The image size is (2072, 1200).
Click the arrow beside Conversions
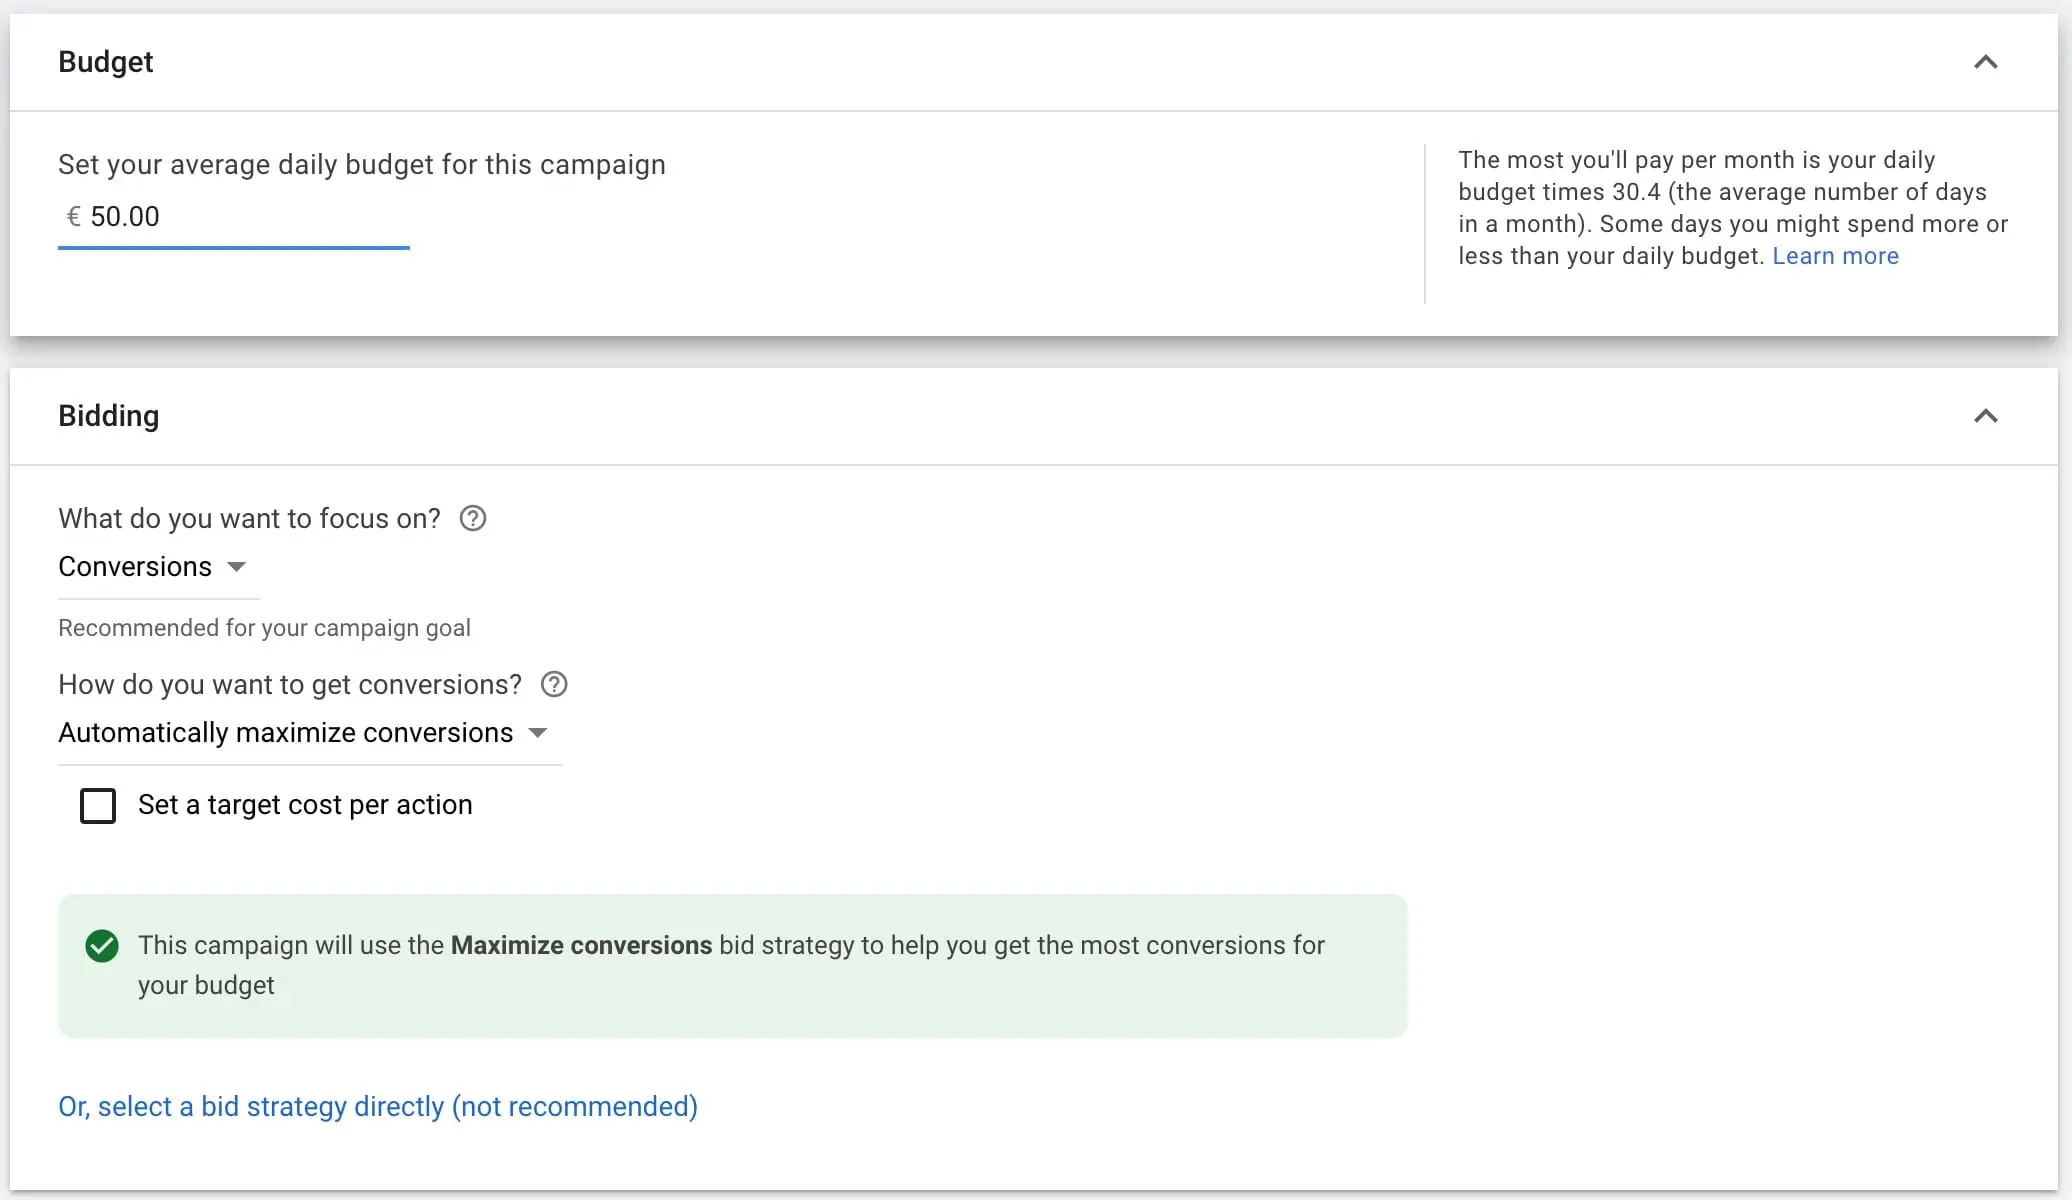click(x=237, y=567)
